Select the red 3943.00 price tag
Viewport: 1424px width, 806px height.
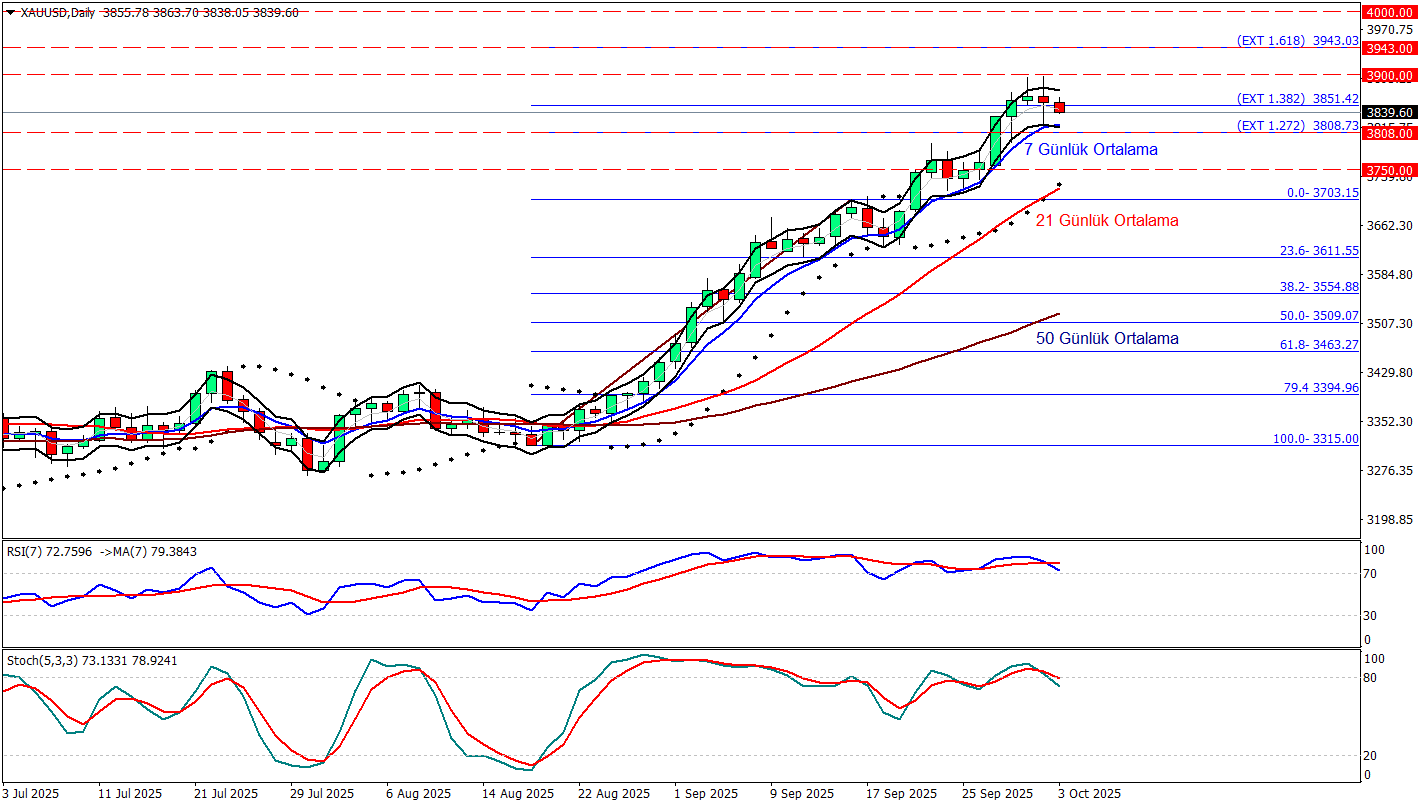pyautogui.click(x=1390, y=48)
